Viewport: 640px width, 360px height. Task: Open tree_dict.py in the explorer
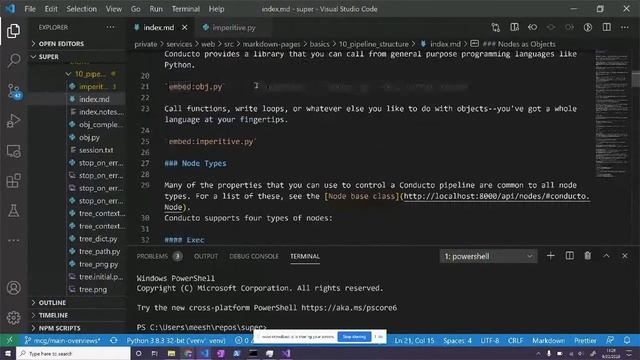coord(97,238)
